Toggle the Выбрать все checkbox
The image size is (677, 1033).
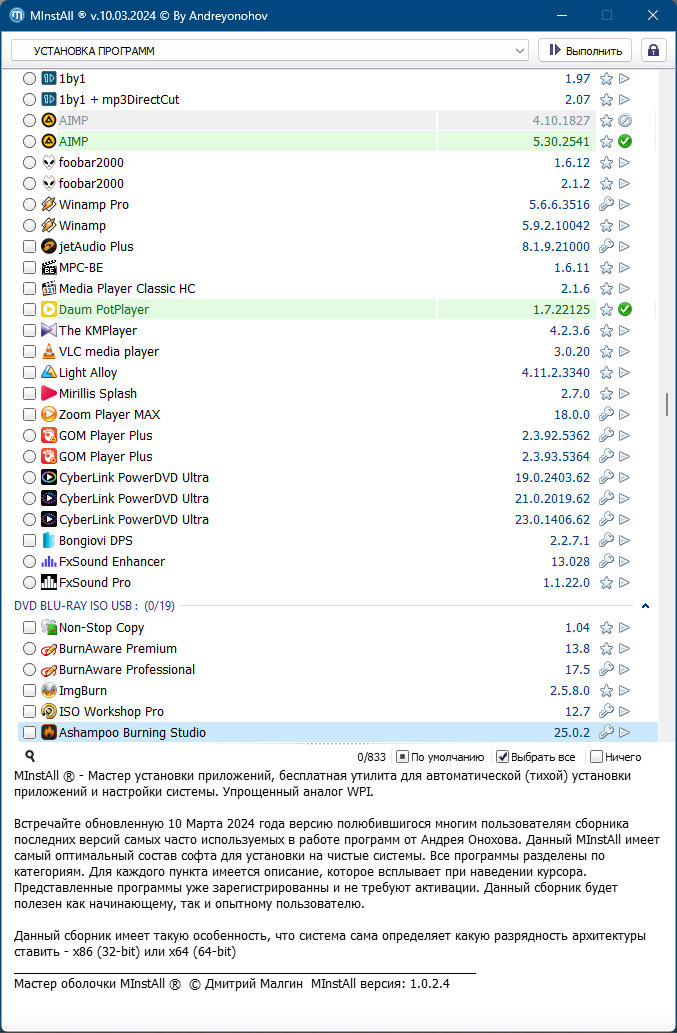pyautogui.click(x=503, y=757)
